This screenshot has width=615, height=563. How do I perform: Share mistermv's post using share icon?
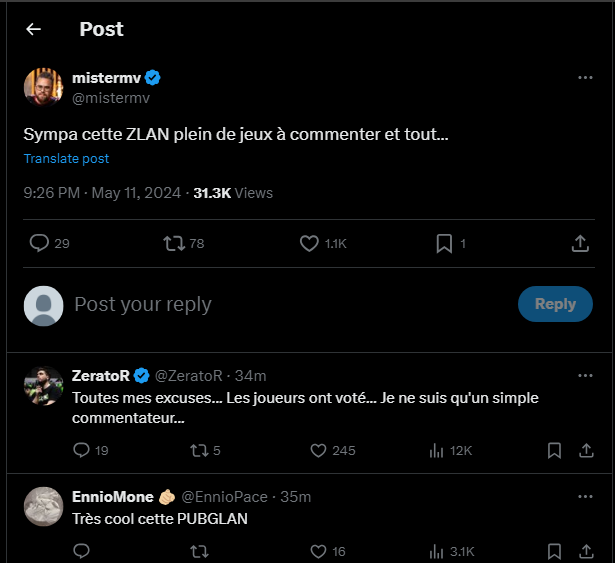pos(580,243)
